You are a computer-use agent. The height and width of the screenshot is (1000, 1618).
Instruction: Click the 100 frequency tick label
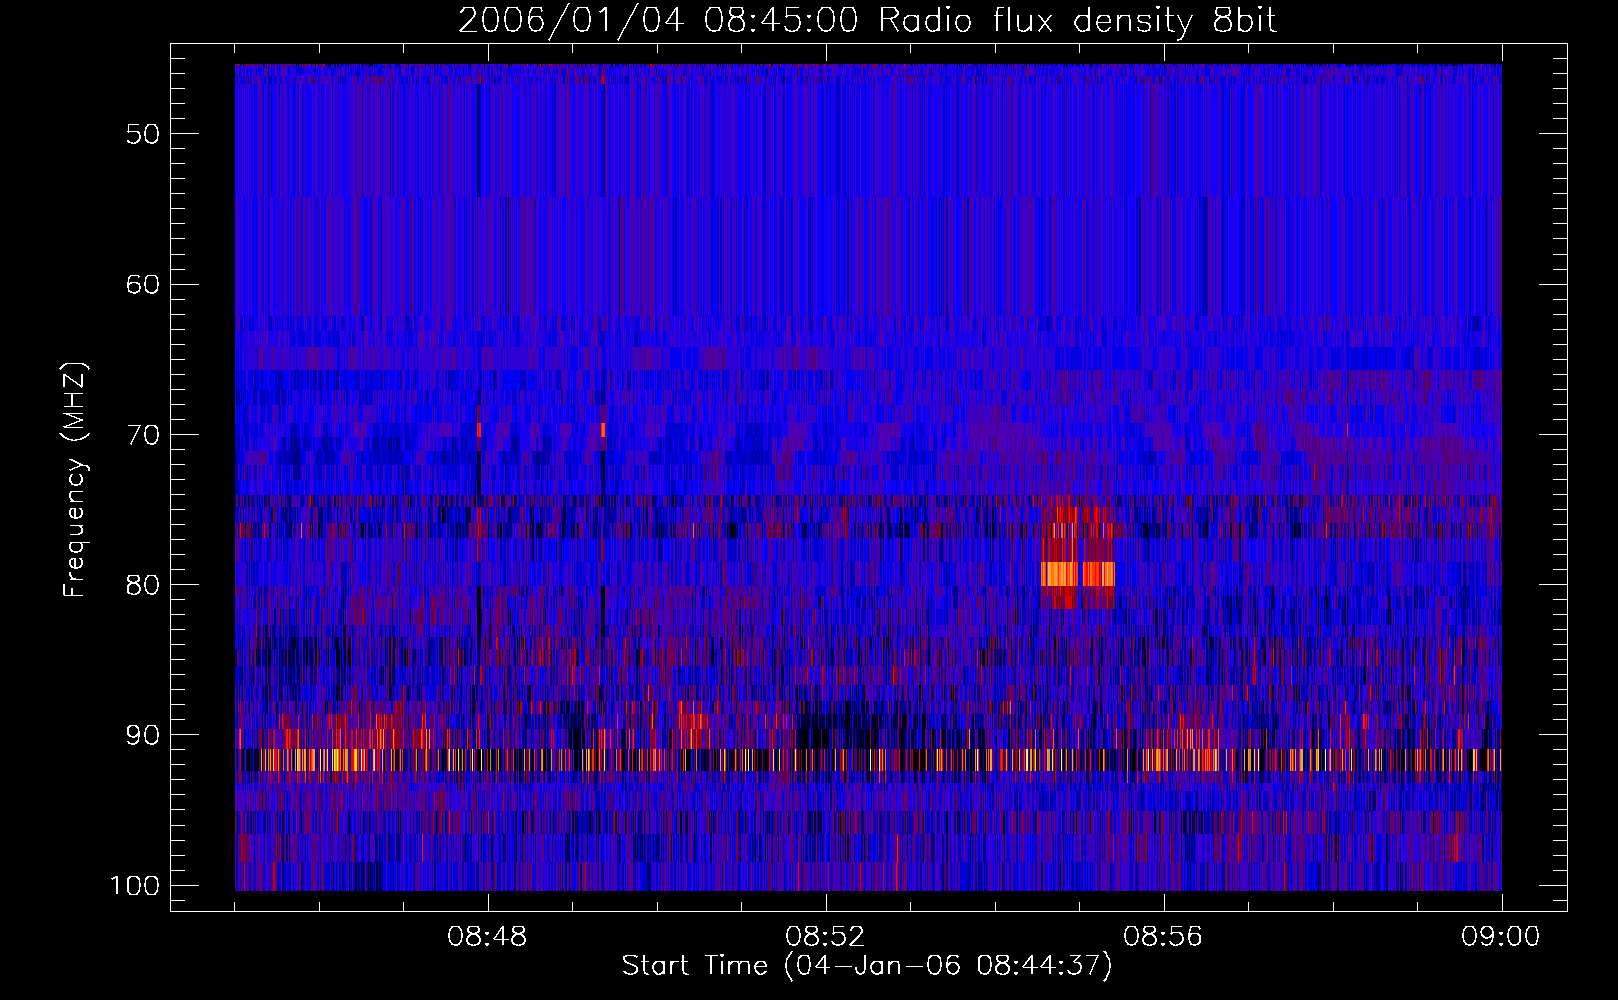pyautogui.click(x=135, y=886)
